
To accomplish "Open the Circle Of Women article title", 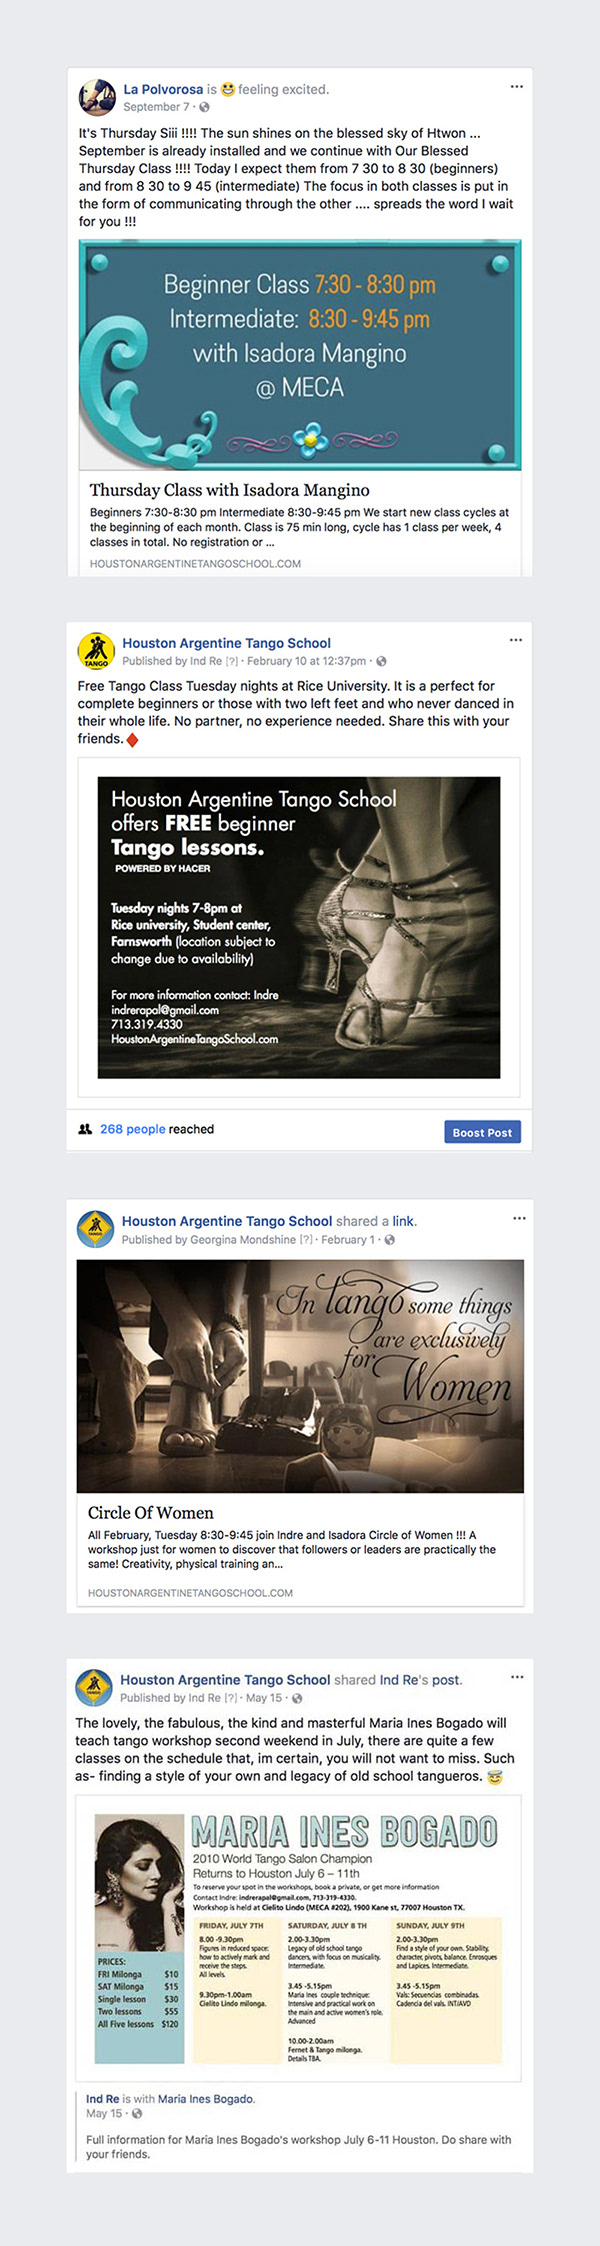I will [x=151, y=1513].
